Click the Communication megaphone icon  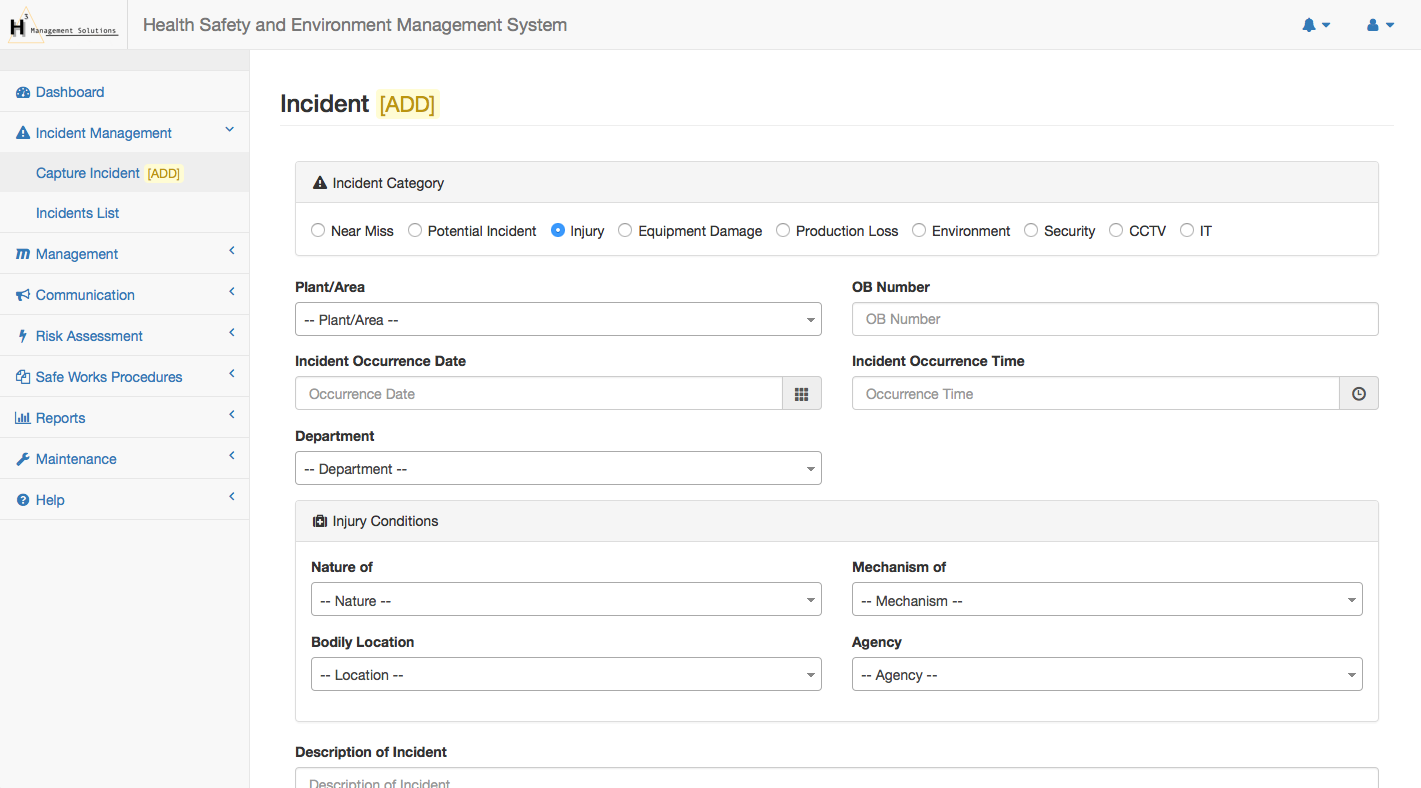point(23,295)
